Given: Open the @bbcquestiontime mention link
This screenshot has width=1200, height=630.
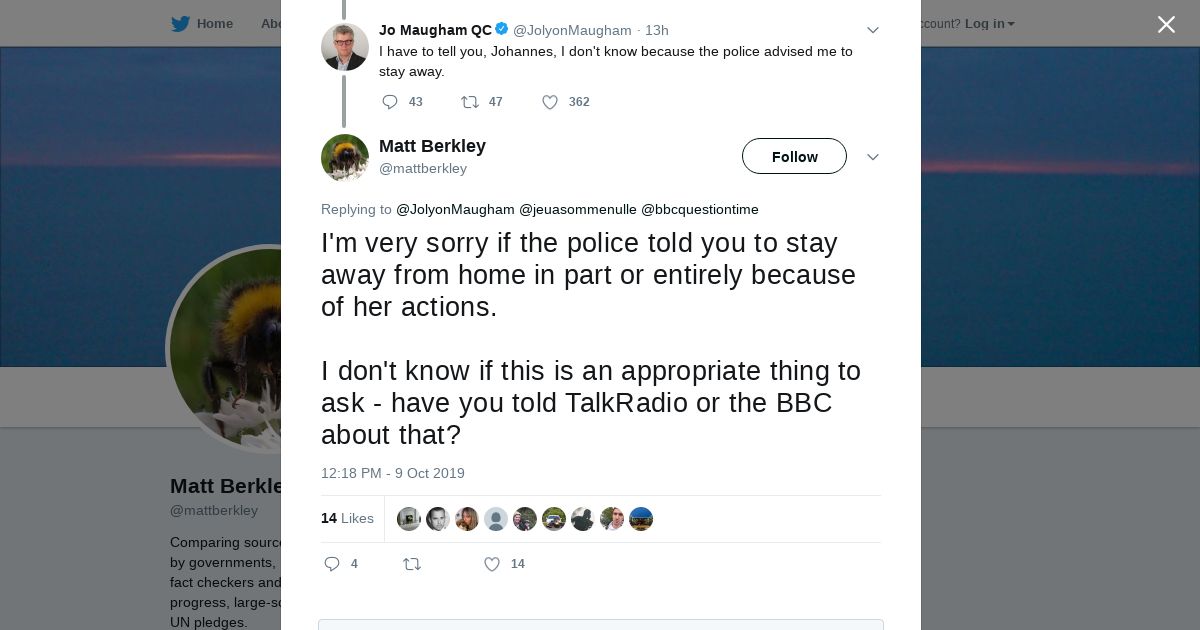Looking at the screenshot, I should point(699,209).
